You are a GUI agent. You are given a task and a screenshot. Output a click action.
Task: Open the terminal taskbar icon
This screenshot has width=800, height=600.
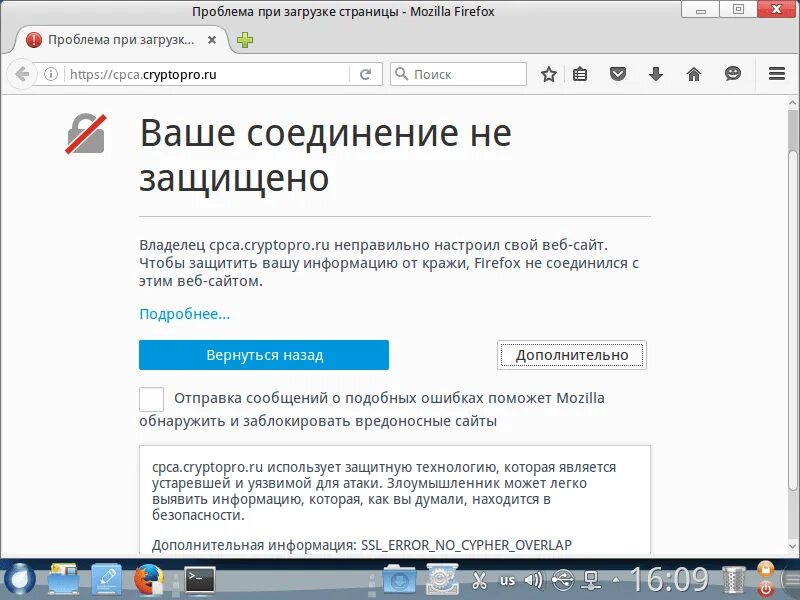(x=199, y=579)
